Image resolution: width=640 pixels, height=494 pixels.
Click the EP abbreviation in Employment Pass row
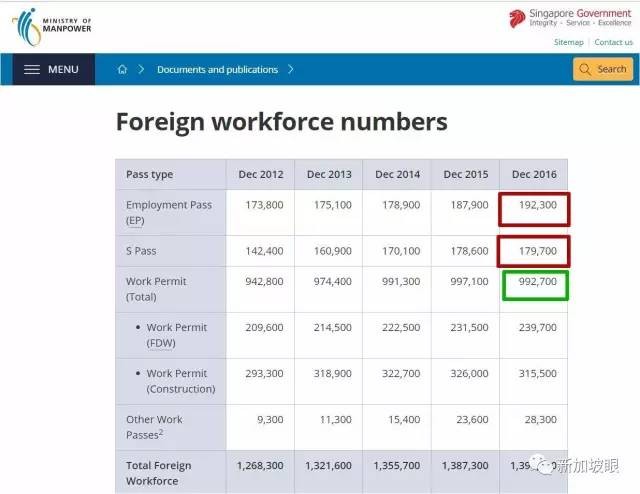tap(135, 220)
